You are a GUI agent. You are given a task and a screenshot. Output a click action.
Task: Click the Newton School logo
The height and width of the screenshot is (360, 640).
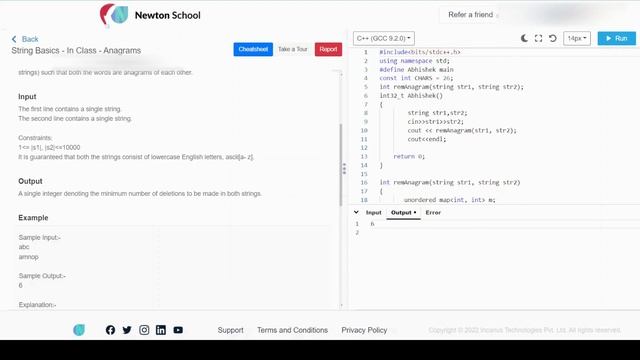(x=150, y=15)
